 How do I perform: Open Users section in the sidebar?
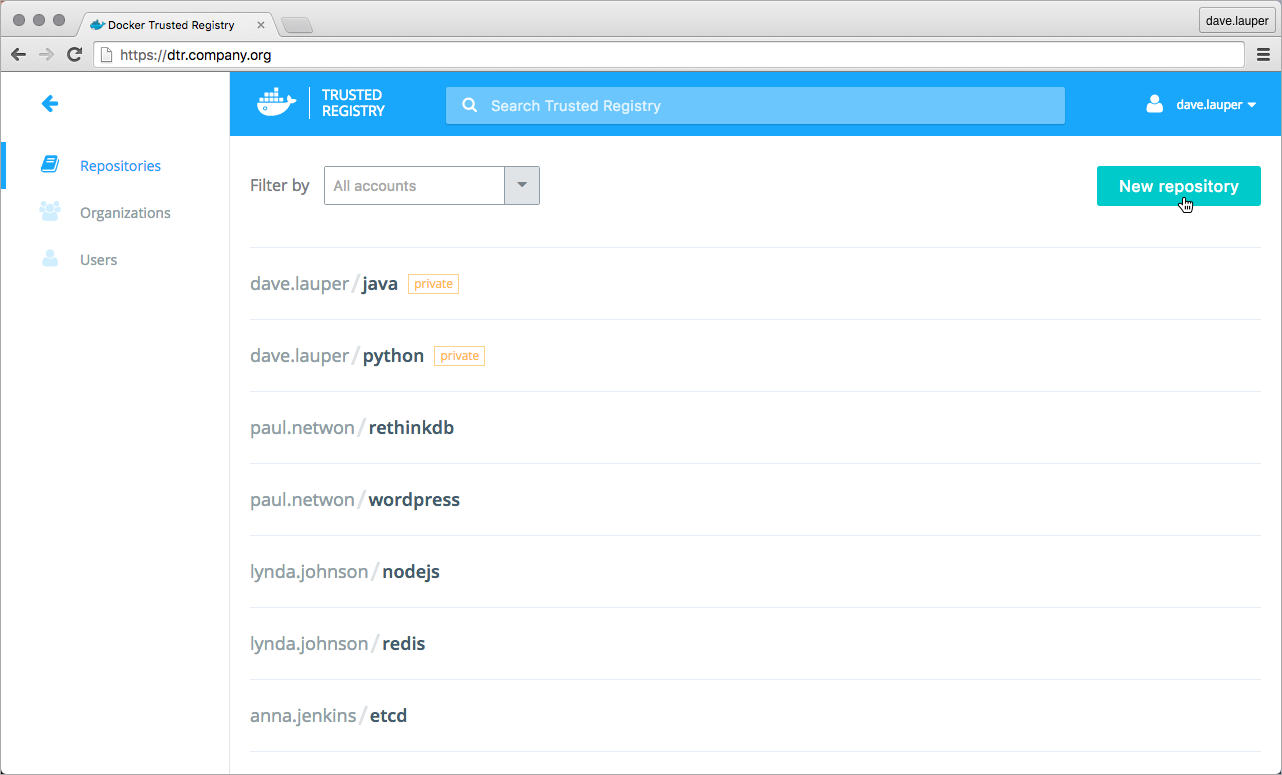click(x=98, y=260)
